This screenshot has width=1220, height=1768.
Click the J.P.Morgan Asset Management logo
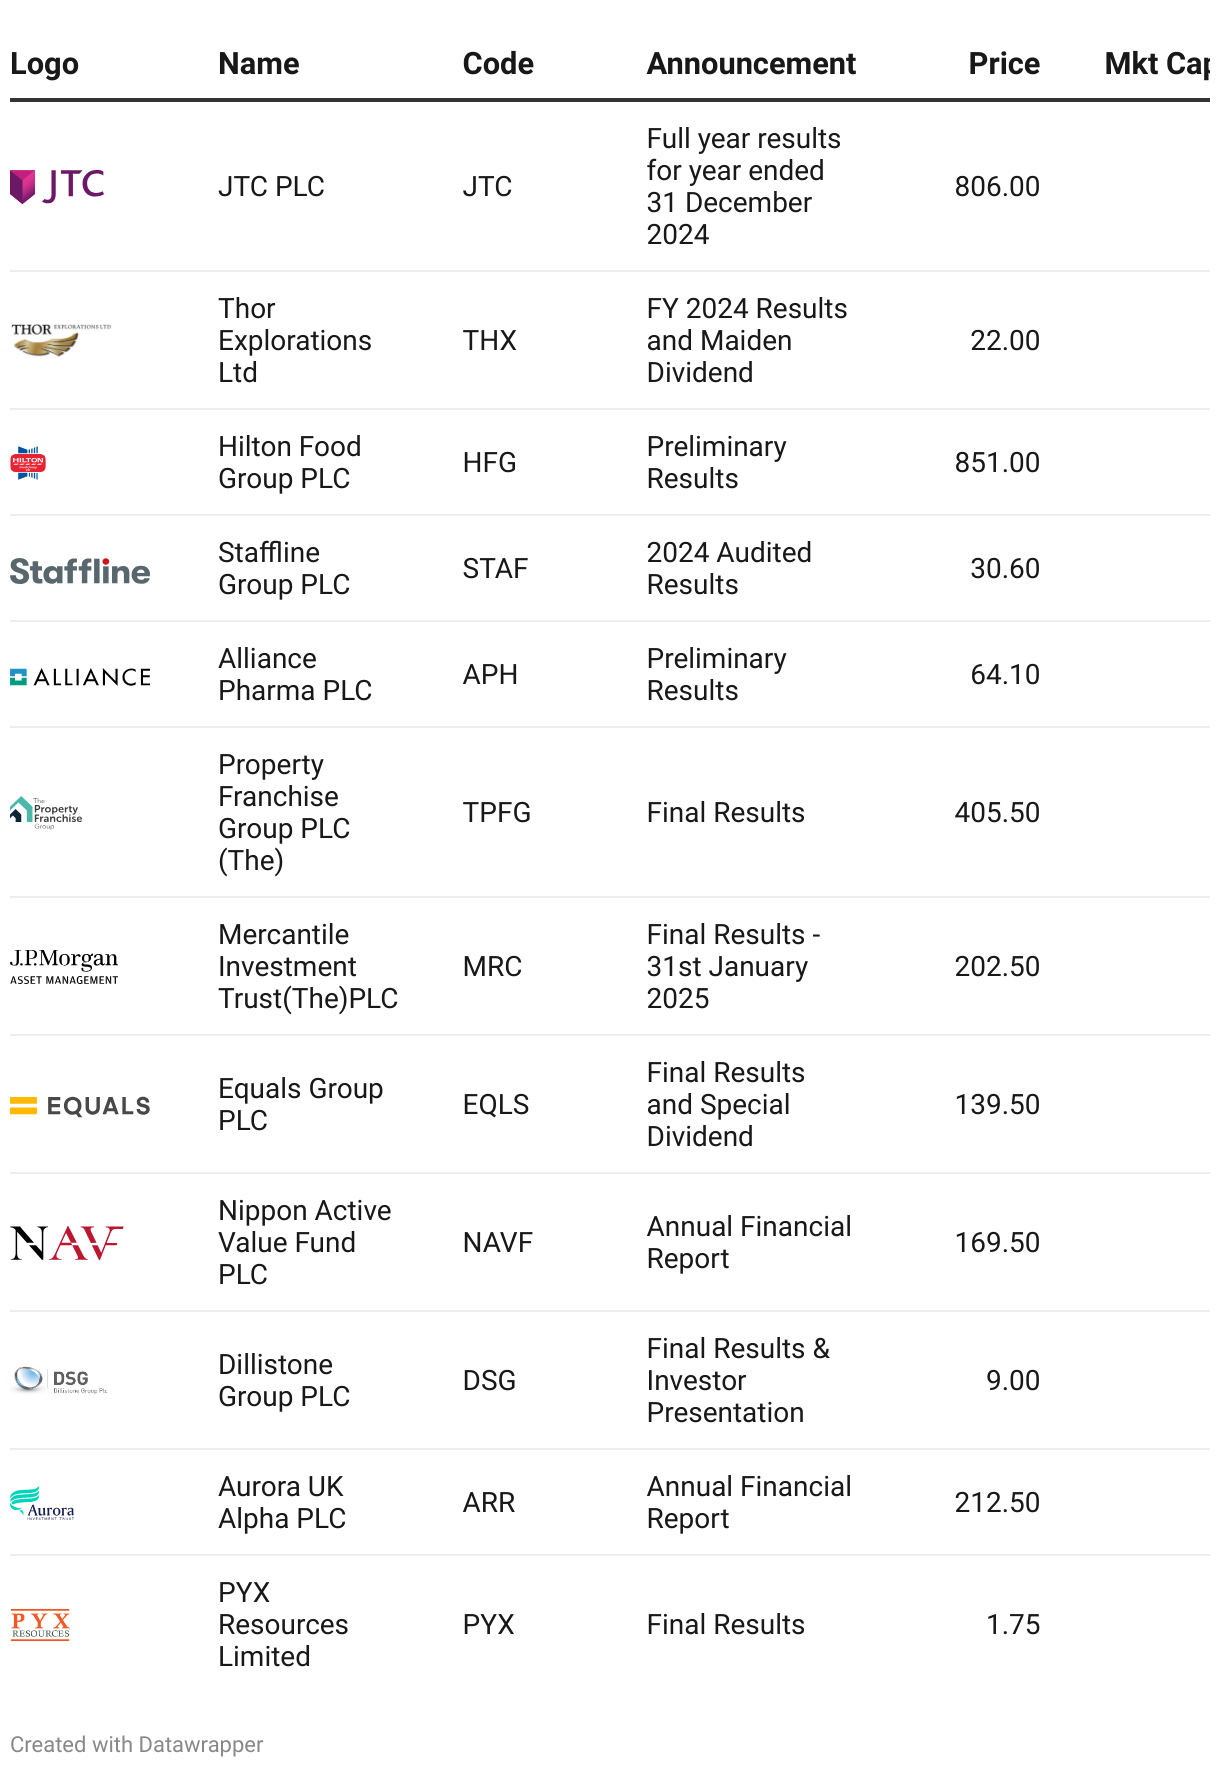point(64,966)
